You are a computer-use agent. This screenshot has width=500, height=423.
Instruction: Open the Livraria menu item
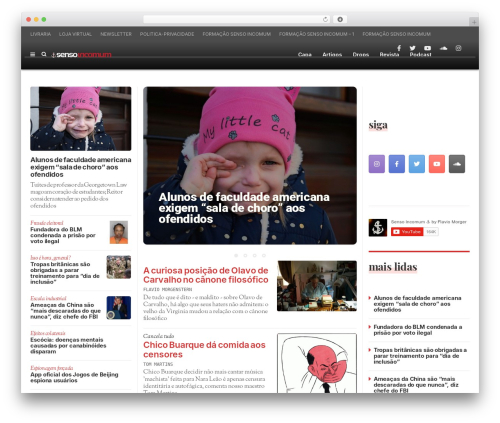pos(40,34)
